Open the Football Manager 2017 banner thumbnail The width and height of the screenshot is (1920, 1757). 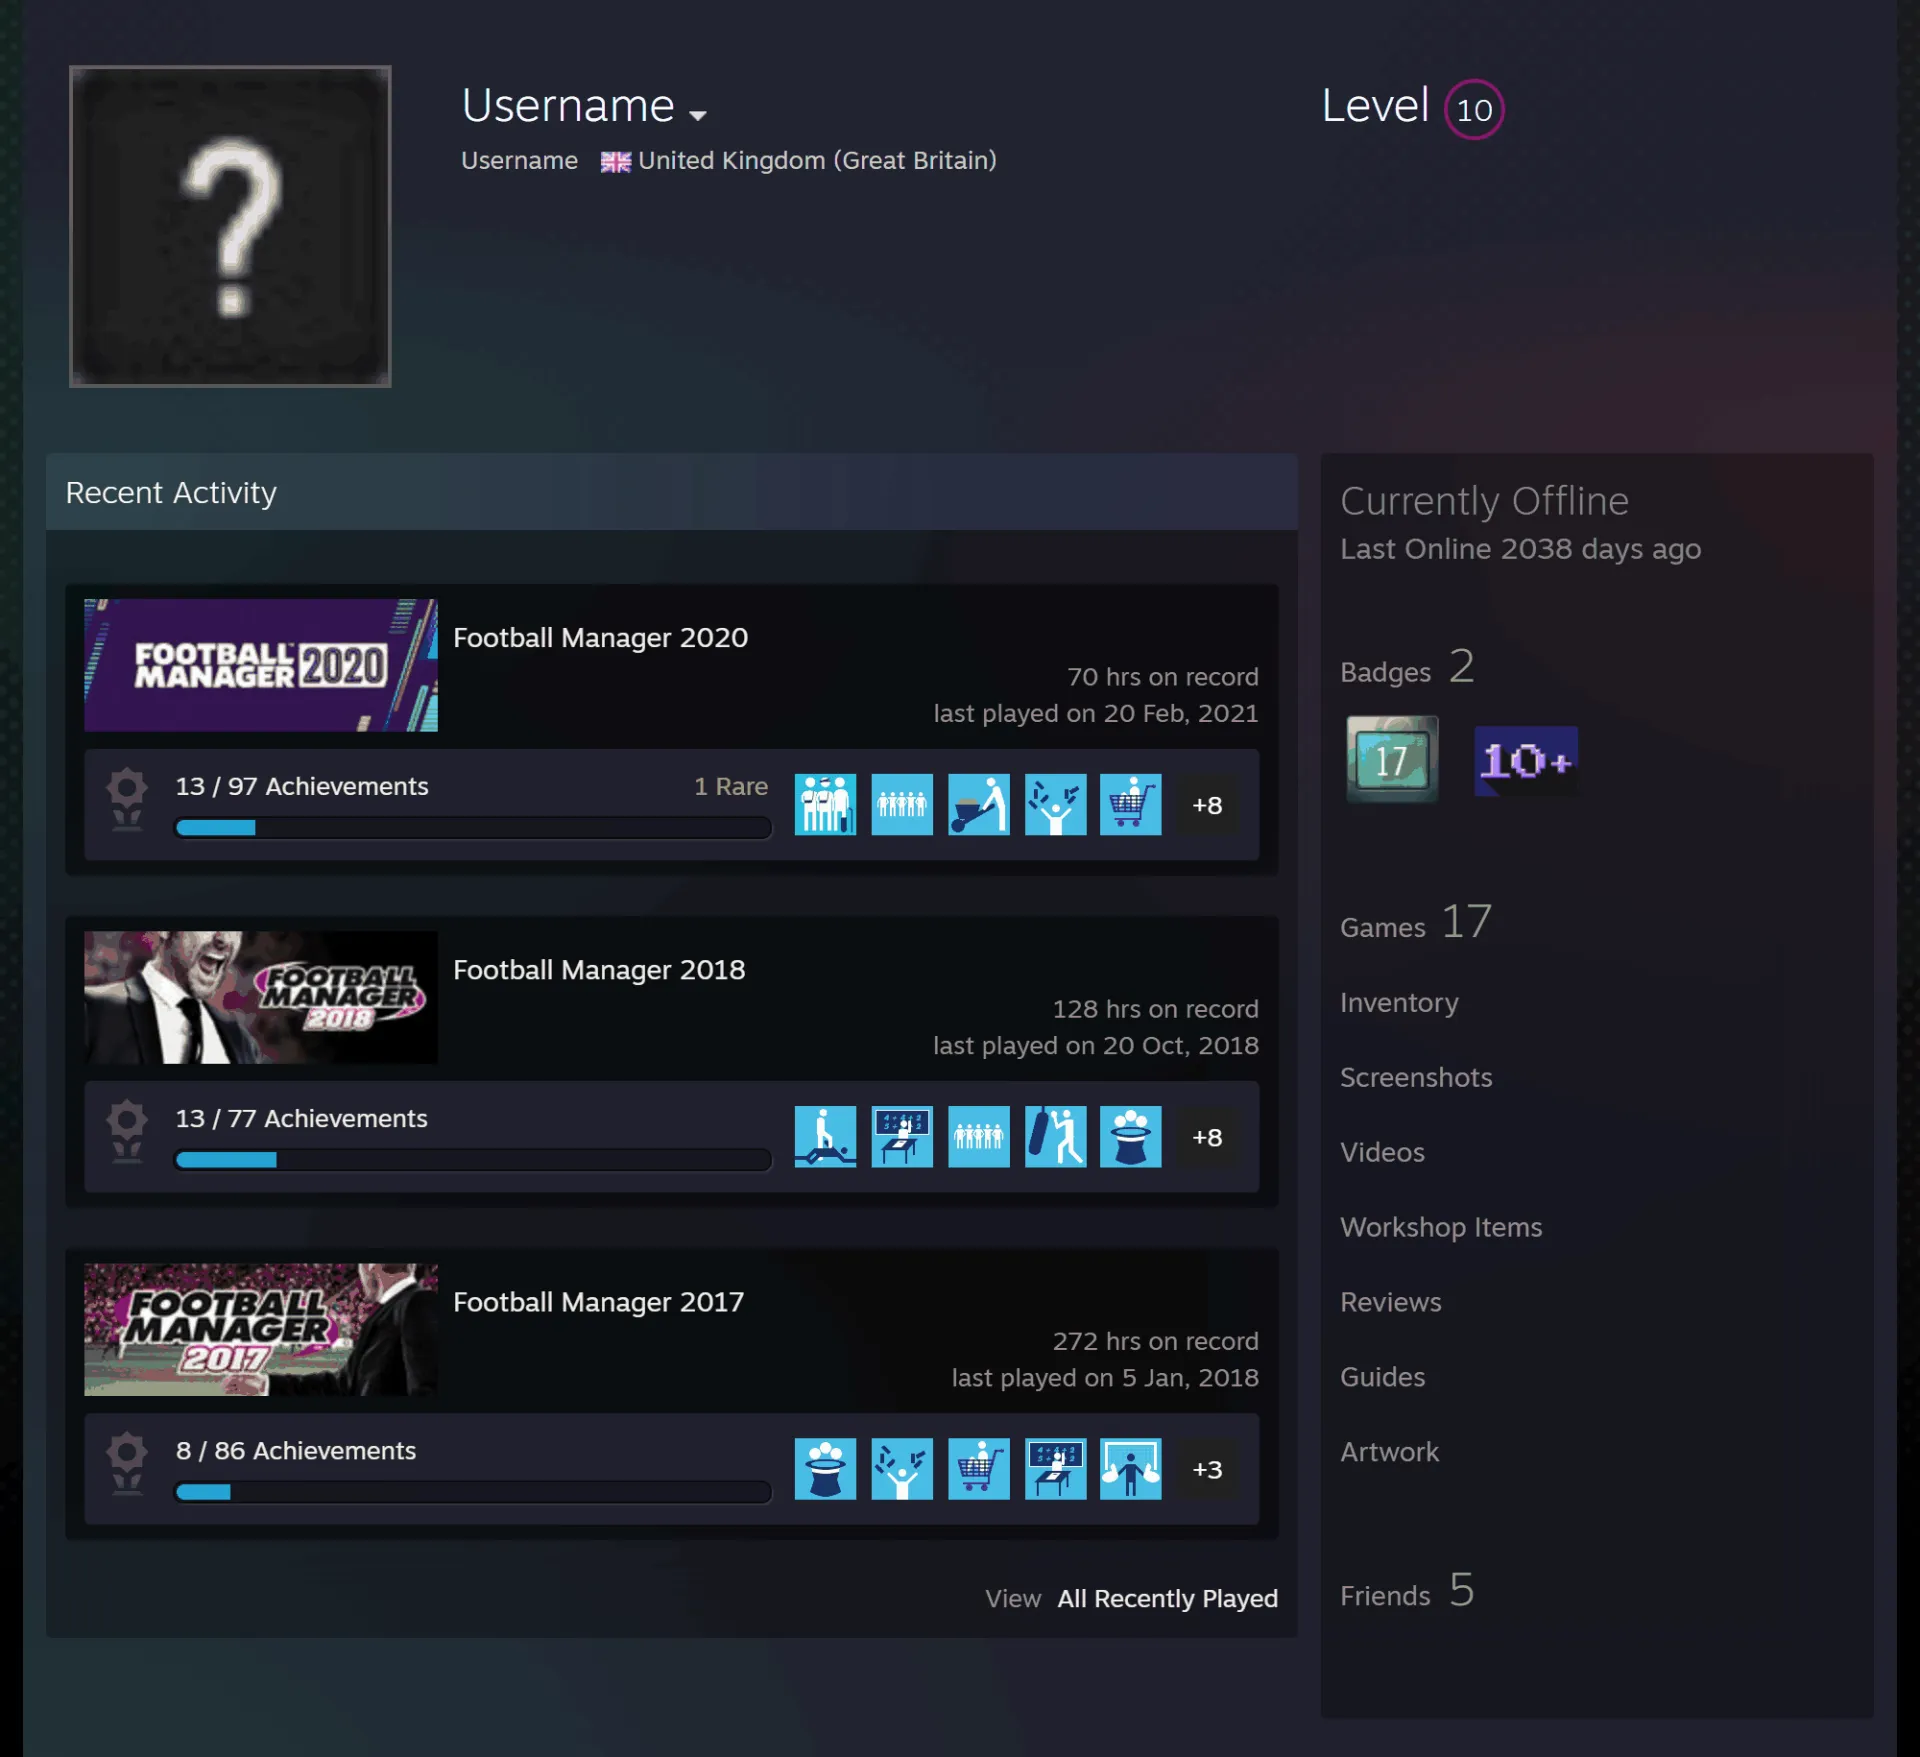tap(261, 1329)
